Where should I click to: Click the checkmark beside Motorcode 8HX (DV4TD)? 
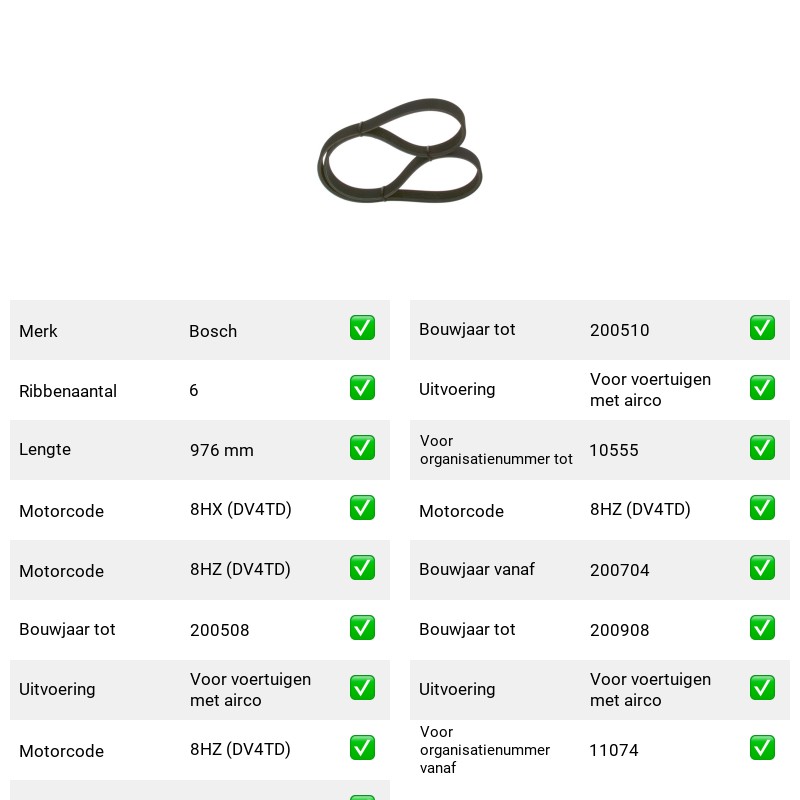362,508
